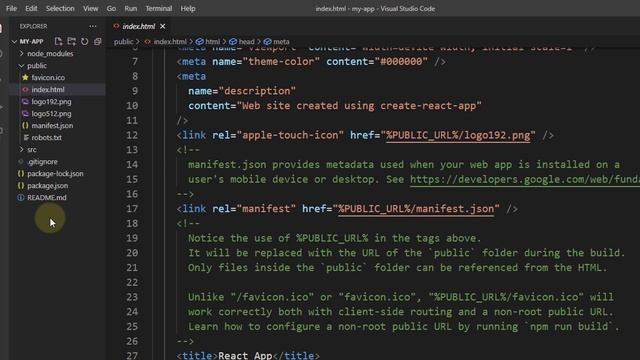Click the favicon.ico star icon
Image resolution: width=640 pixels, height=360 pixels.
pyautogui.click(x=25, y=77)
